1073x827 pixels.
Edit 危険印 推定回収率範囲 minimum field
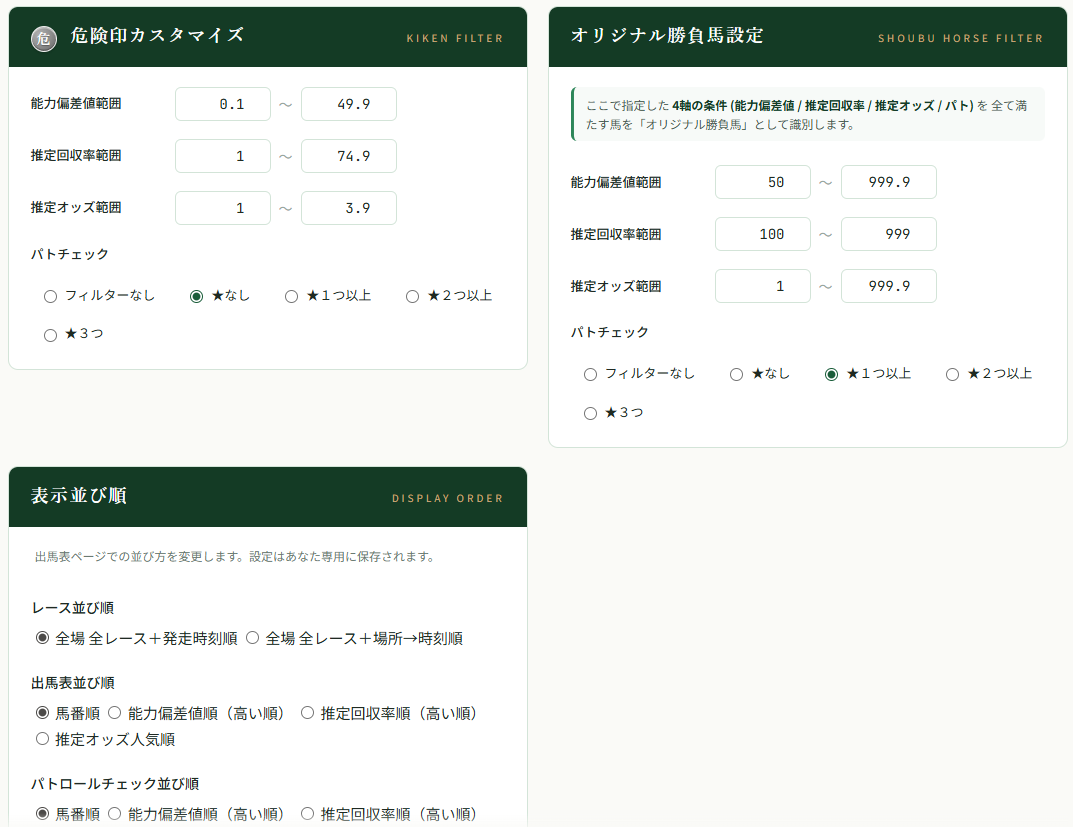(223, 156)
